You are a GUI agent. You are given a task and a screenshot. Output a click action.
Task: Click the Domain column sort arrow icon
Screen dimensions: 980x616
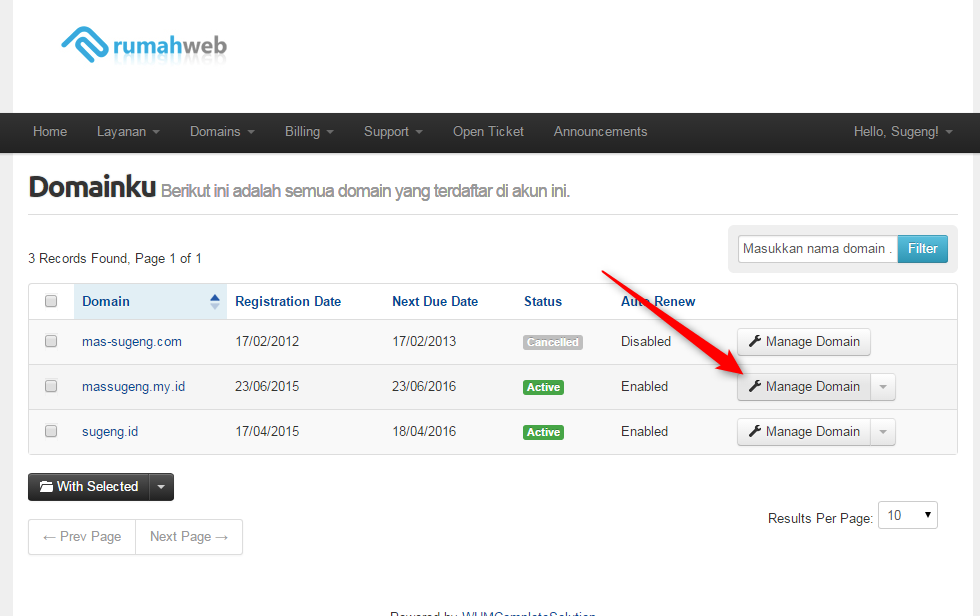[x=215, y=302]
